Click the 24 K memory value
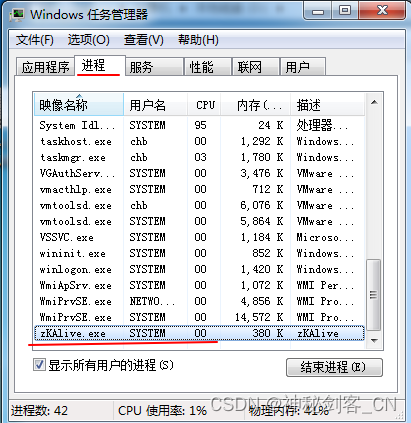The image size is (411, 423). pos(270,125)
